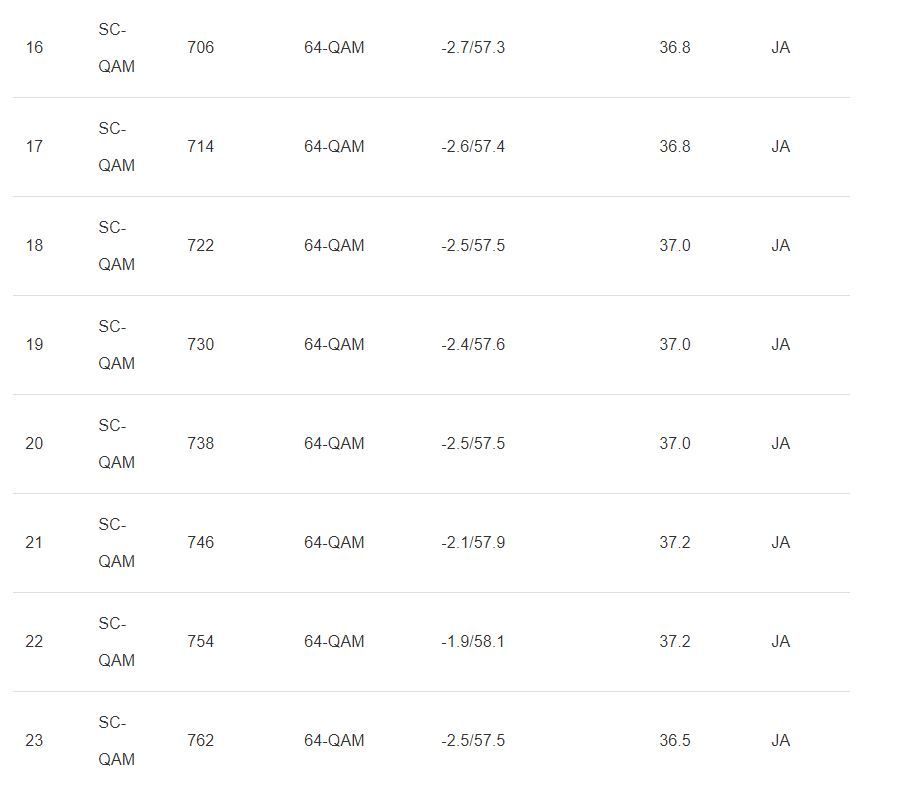Screen dimensions: 924x786
Task: Click the 37.2 value in row 21
Action: (675, 542)
